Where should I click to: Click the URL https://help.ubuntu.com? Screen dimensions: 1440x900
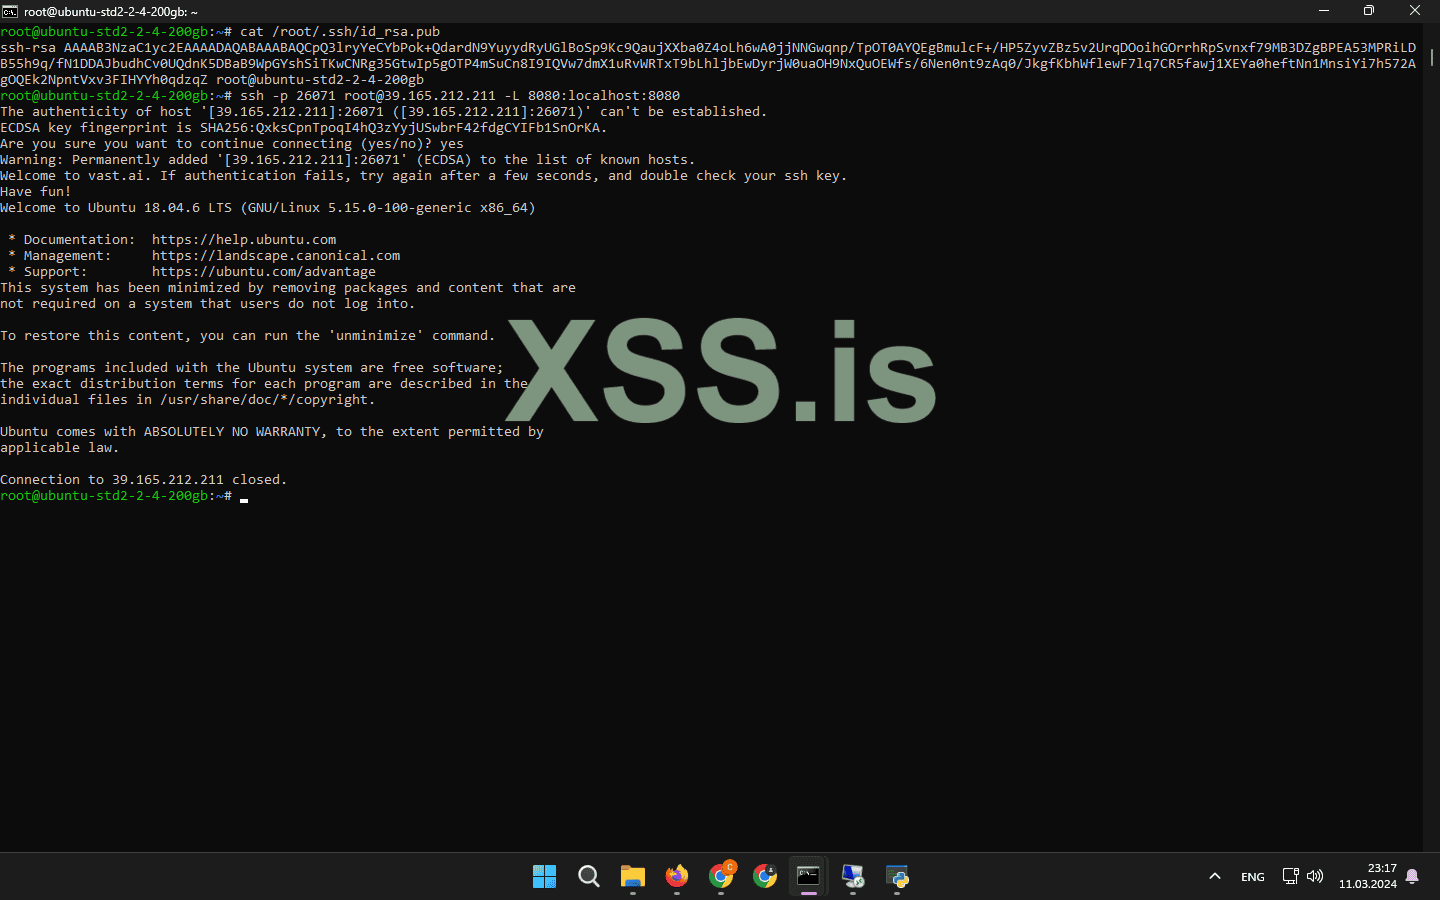(244, 239)
